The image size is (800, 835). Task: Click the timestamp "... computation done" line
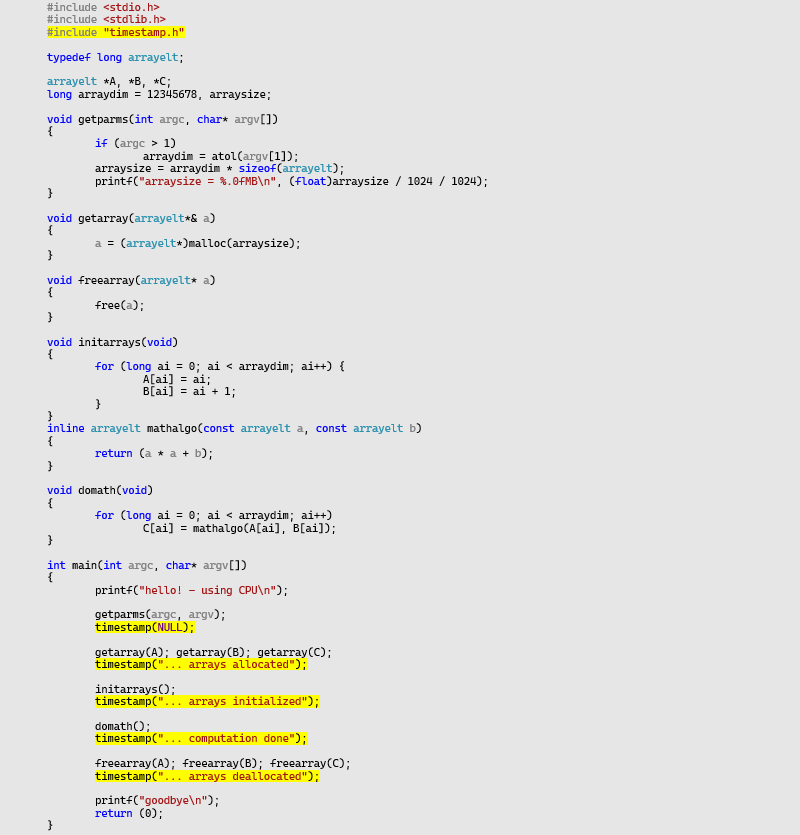click(x=201, y=739)
